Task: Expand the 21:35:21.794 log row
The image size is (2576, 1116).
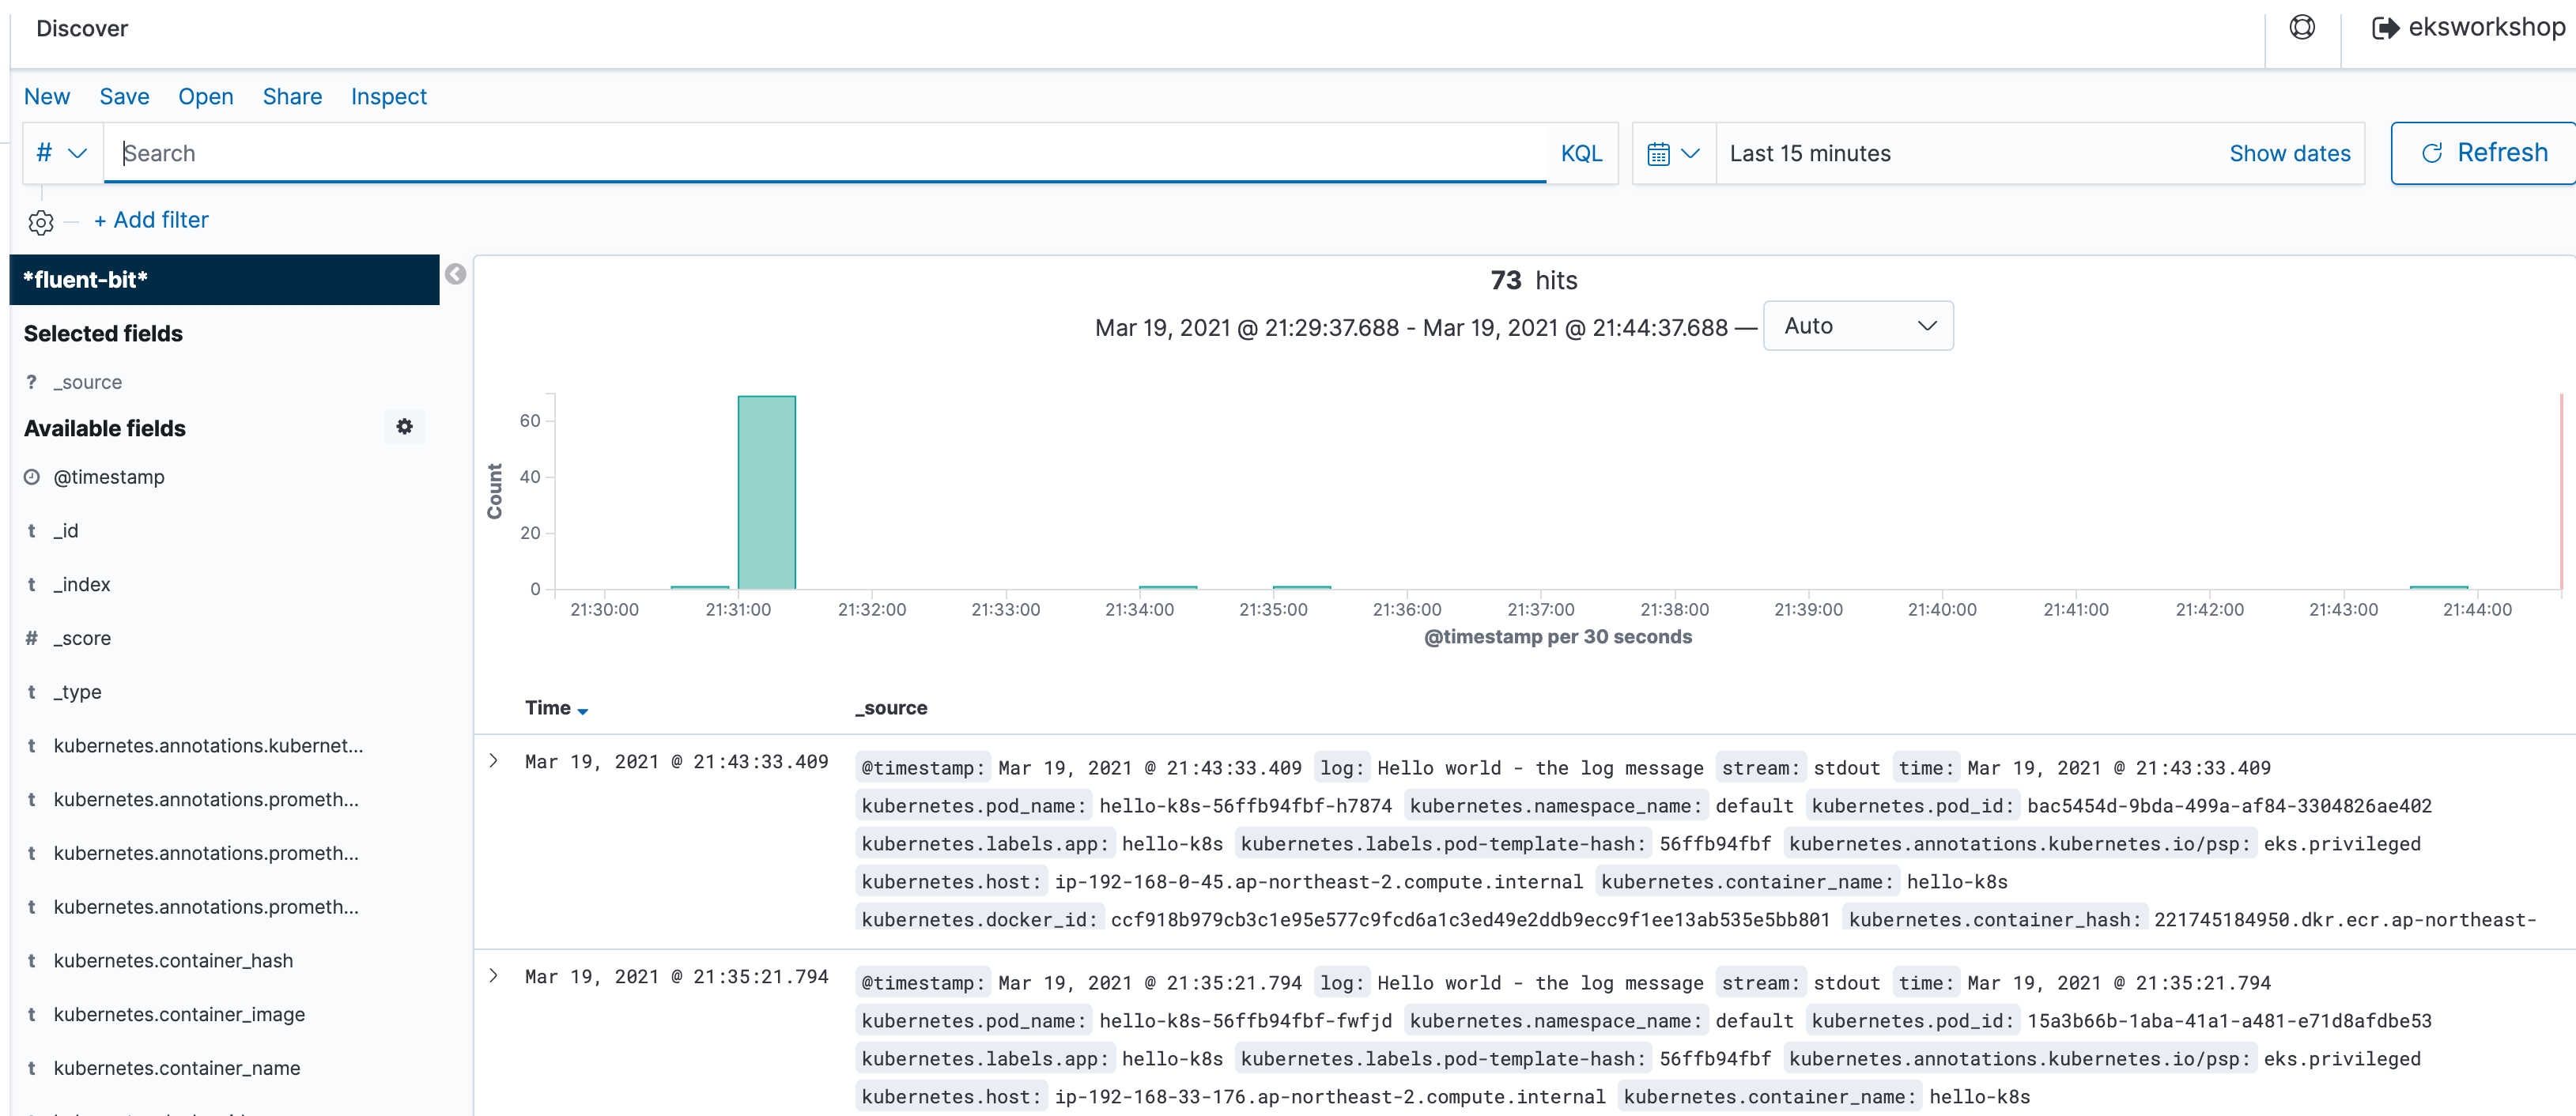Action: 493,976
